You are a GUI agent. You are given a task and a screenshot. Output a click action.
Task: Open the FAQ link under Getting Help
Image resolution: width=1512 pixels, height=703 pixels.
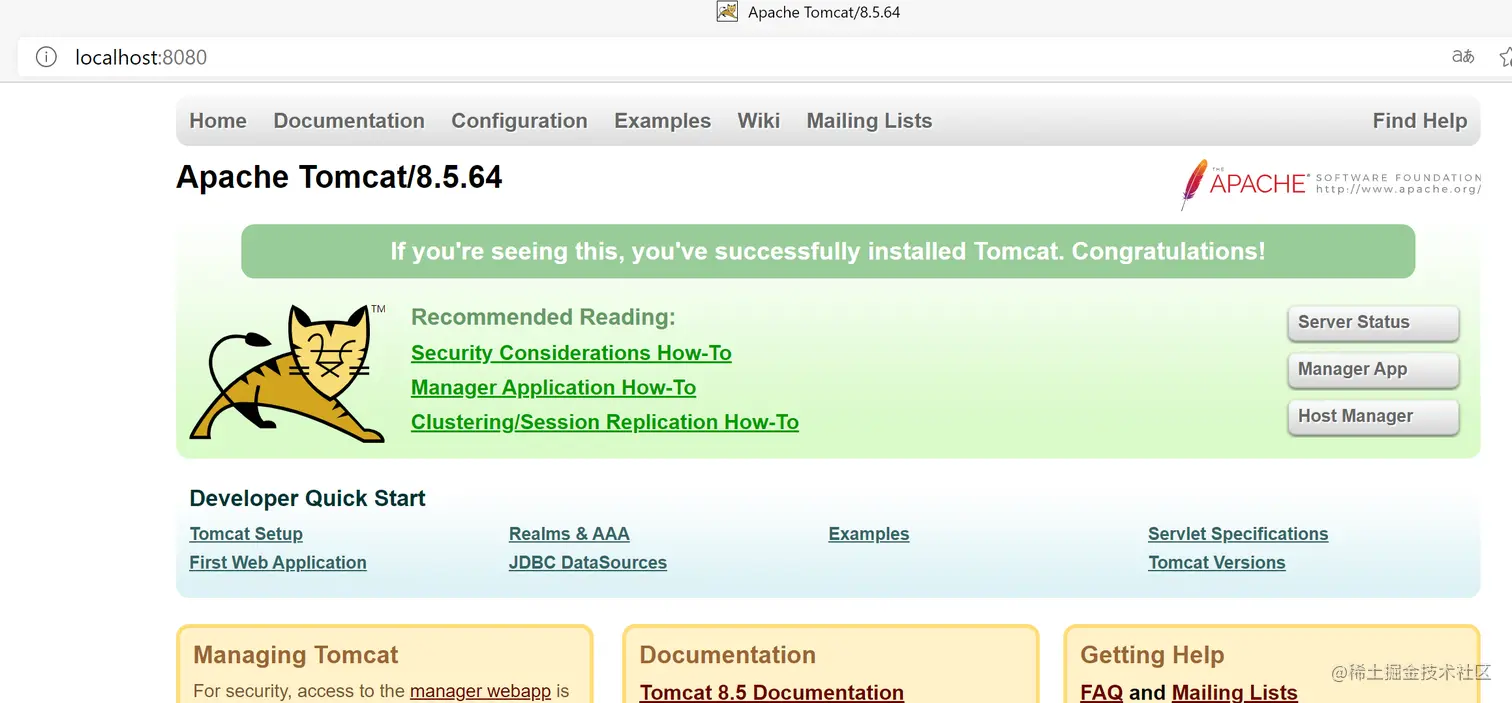[x=1102, y=692]
